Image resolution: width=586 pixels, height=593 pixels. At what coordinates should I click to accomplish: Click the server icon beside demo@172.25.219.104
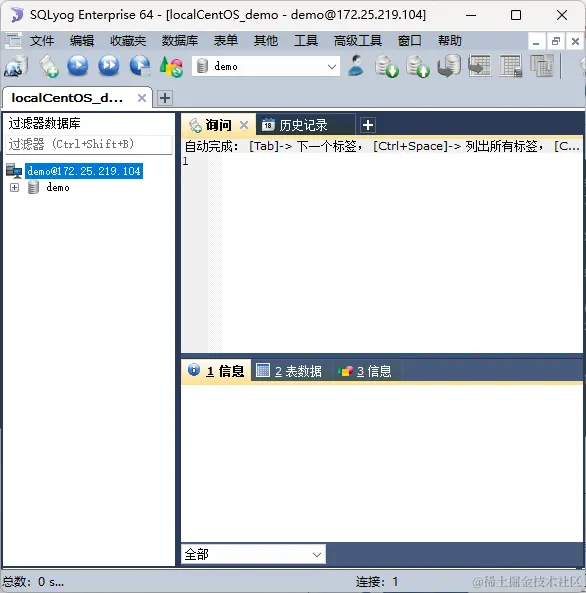14,171
